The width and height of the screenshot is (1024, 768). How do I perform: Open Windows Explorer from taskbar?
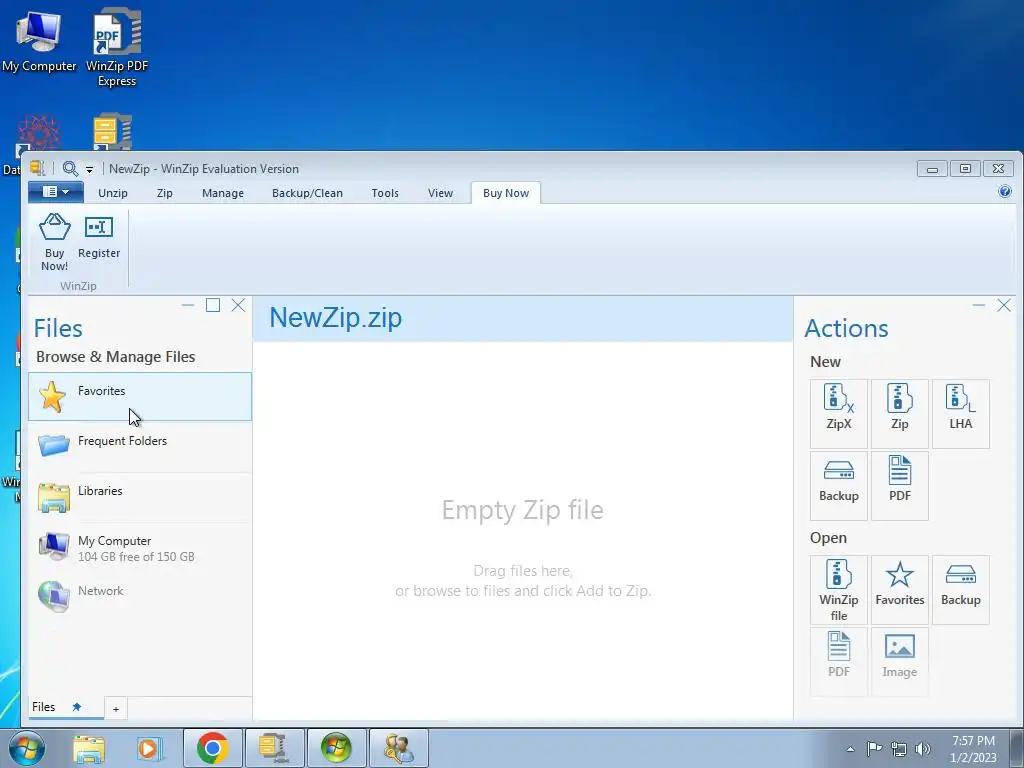88,748
